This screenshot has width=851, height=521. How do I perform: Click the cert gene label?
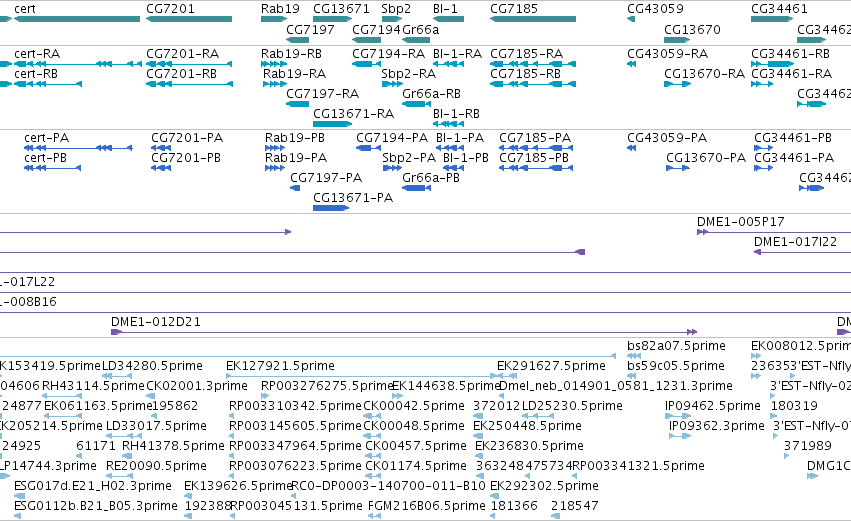[25, 9]
